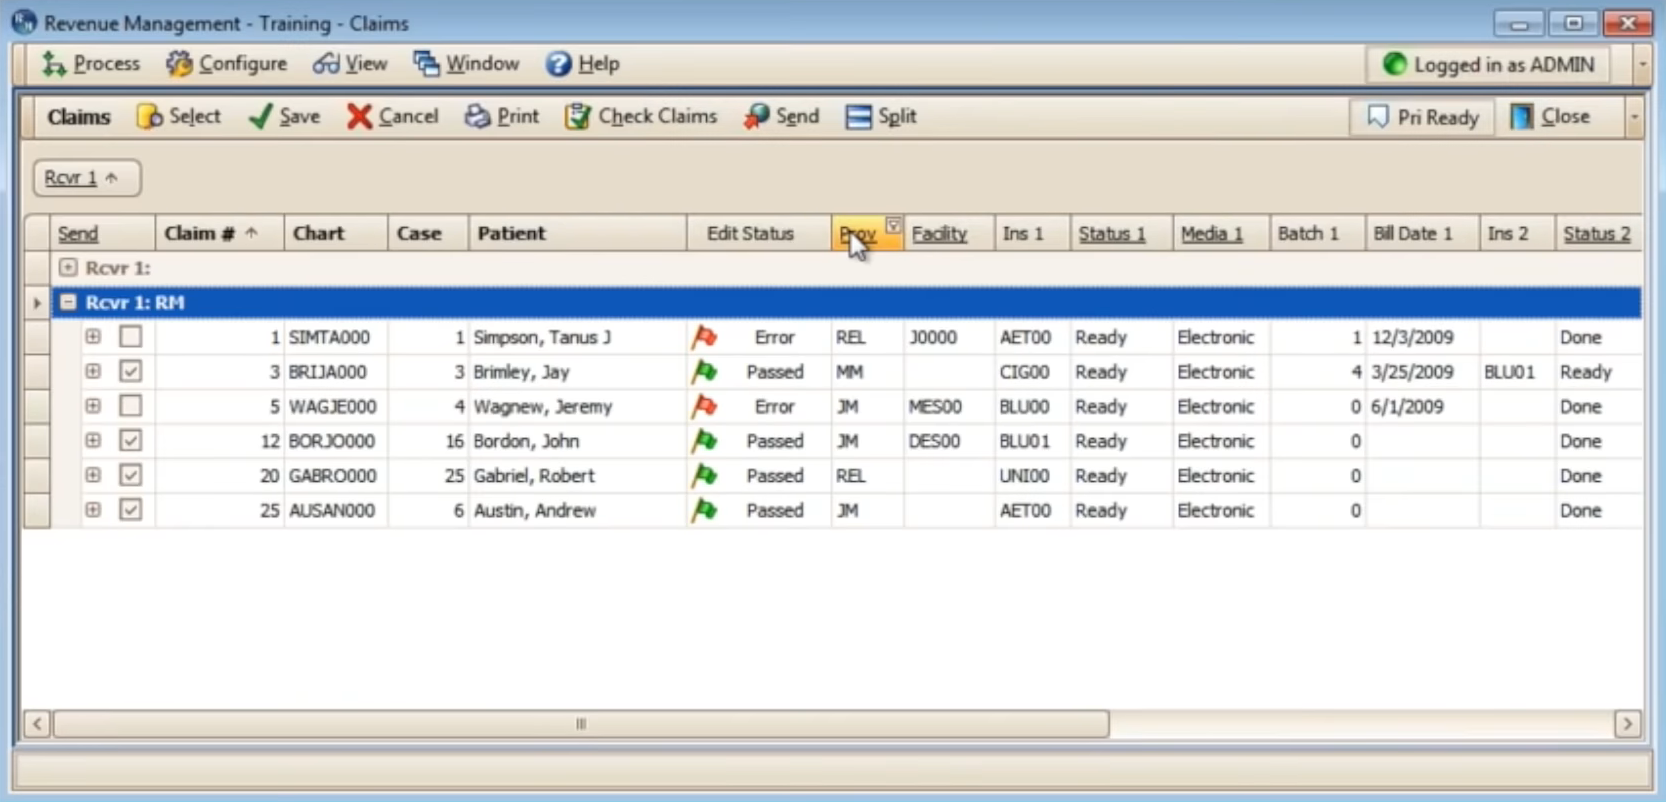Image resolution: width=1666 pixels, height=802 pixels.
Task: Check the Send box for Simpson, Tanus J
Action: tap(131, 337)
